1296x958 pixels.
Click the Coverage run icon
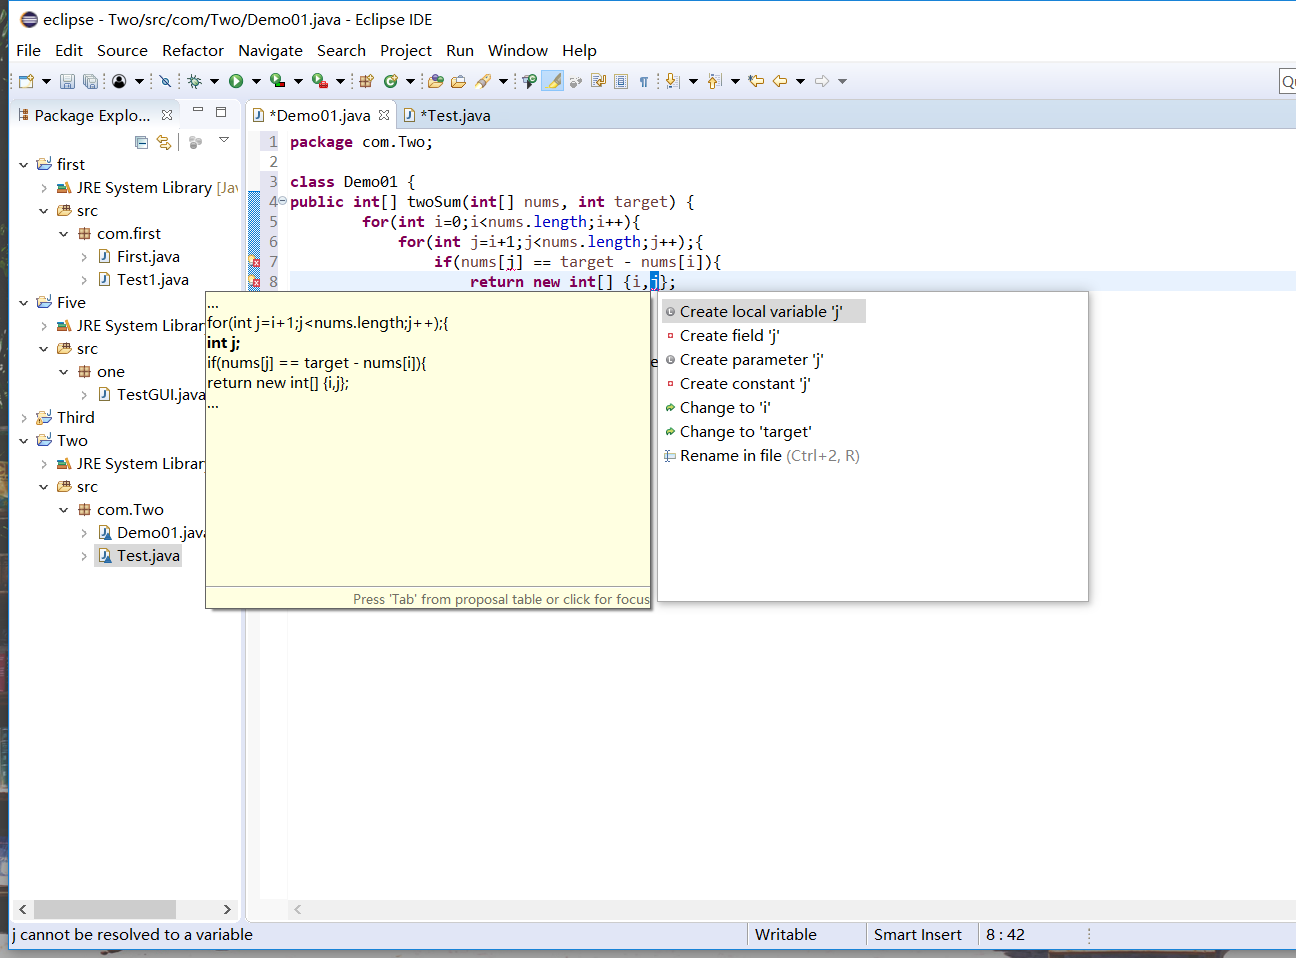[x=278, y=81]
